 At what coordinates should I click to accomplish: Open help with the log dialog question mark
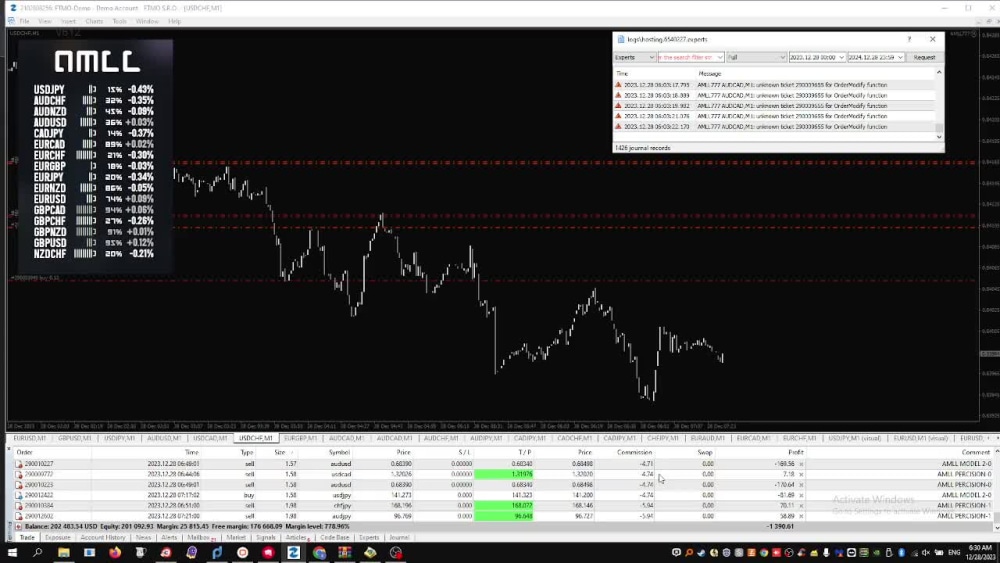coord(909,40)
